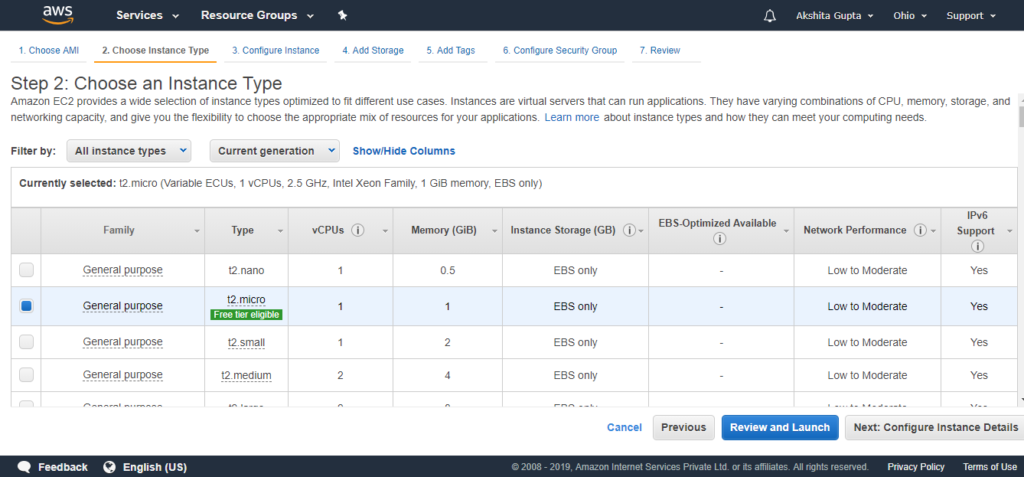
Task: Select 2. Choose Instance Type tab
Action: 155,50
